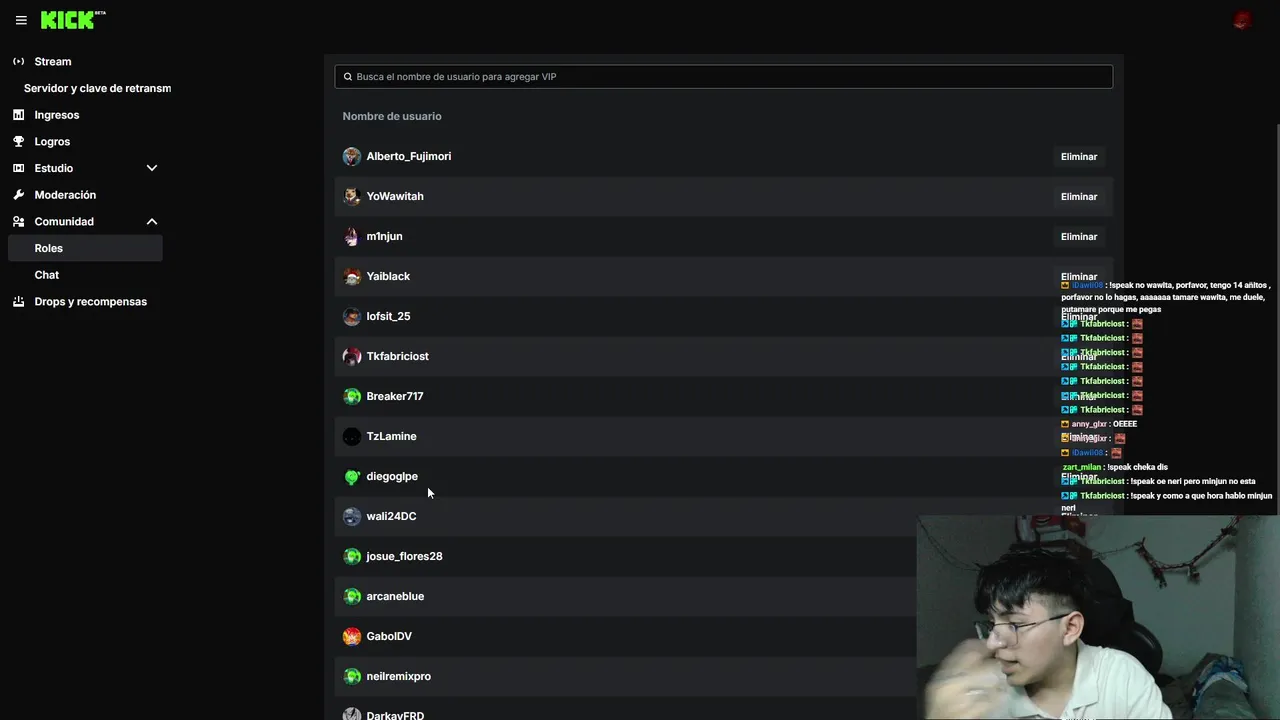Image resolution: width=1280 pixels, height=720 pixels.
Task: Click the Kick logo
Action: pos(68,20)
